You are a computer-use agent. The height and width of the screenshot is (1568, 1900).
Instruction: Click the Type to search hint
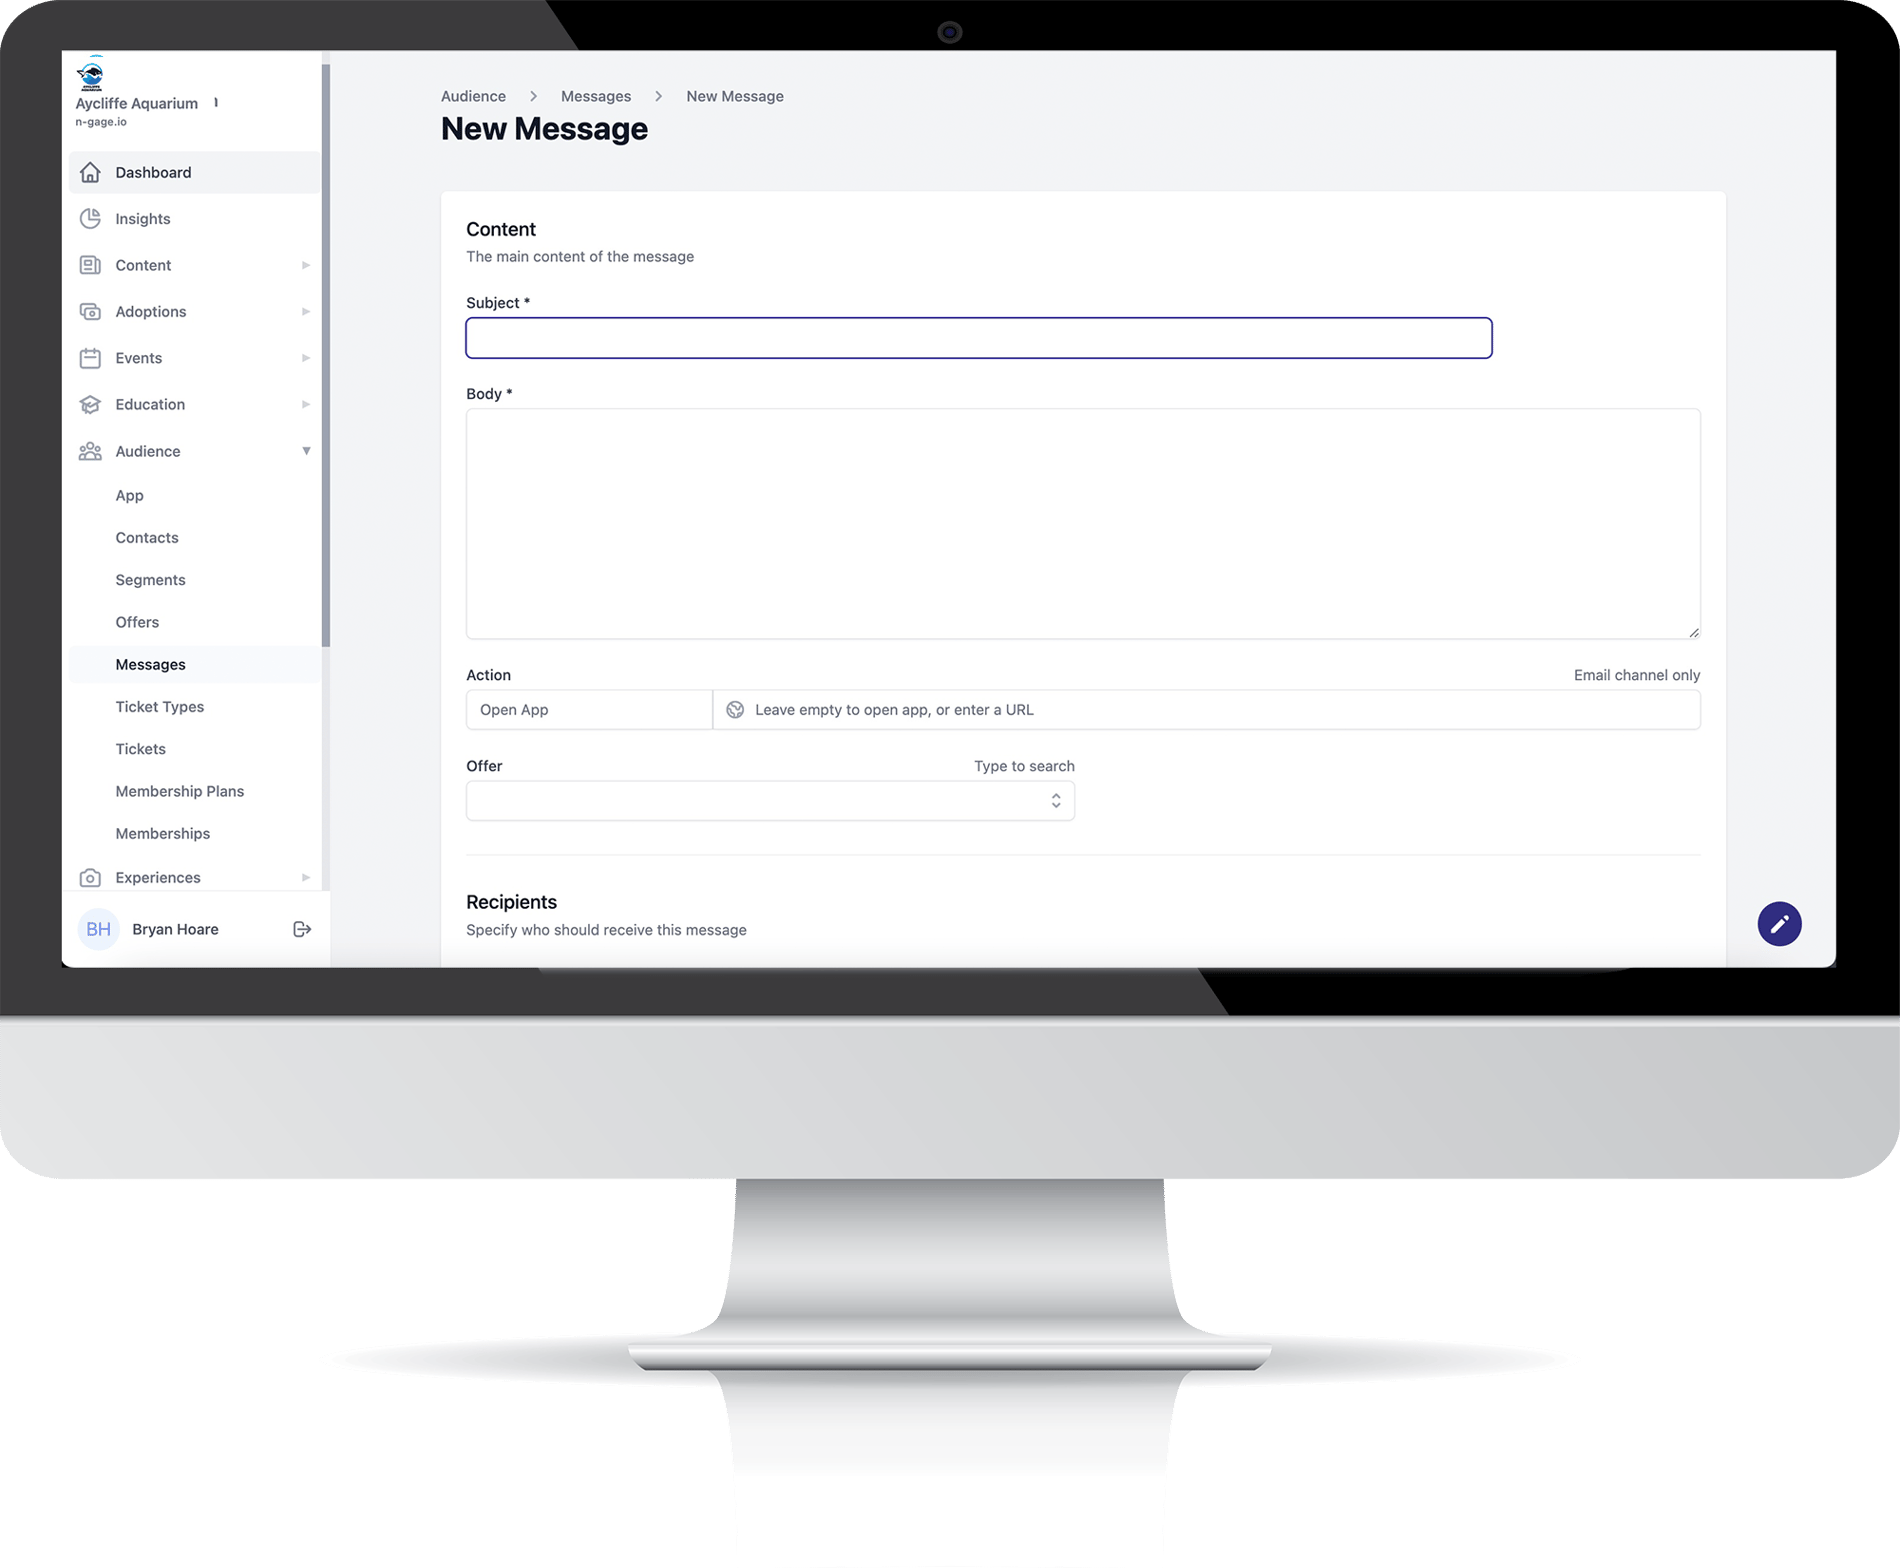[x=1024, y=766]
